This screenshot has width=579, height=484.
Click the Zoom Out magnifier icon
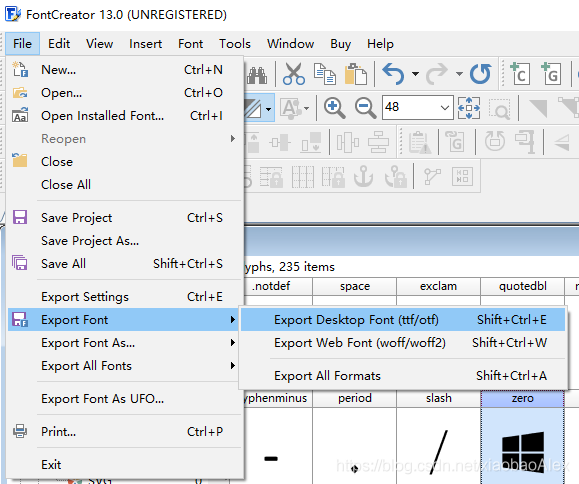365,108
